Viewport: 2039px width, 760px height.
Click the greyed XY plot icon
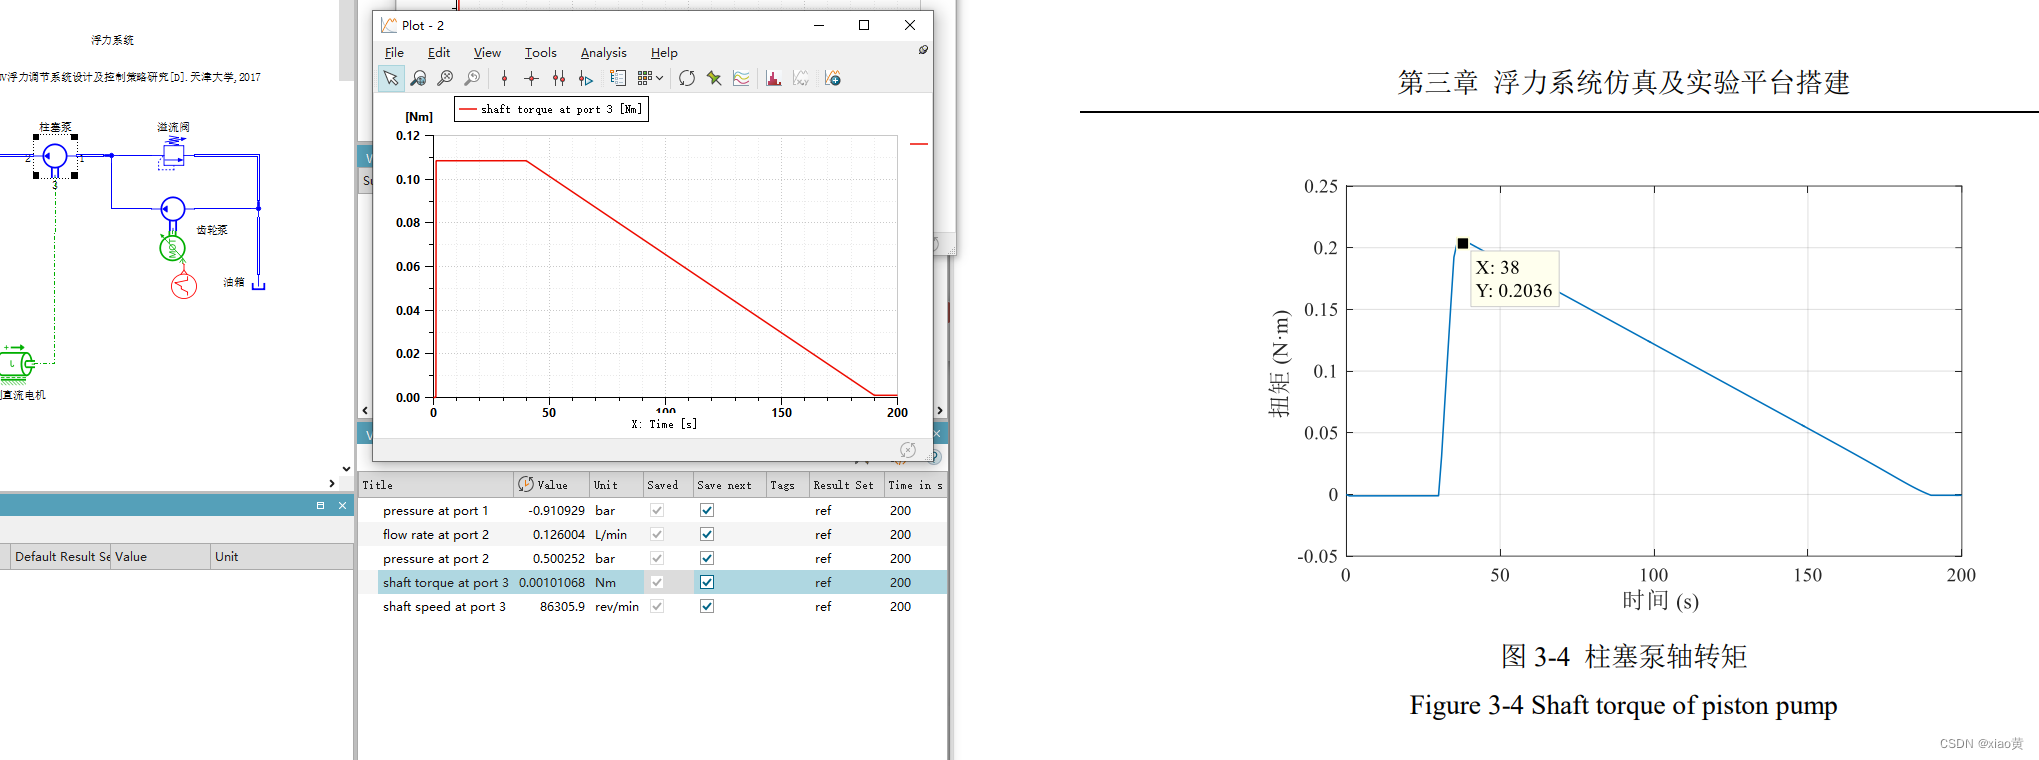(x=801, y=78)
